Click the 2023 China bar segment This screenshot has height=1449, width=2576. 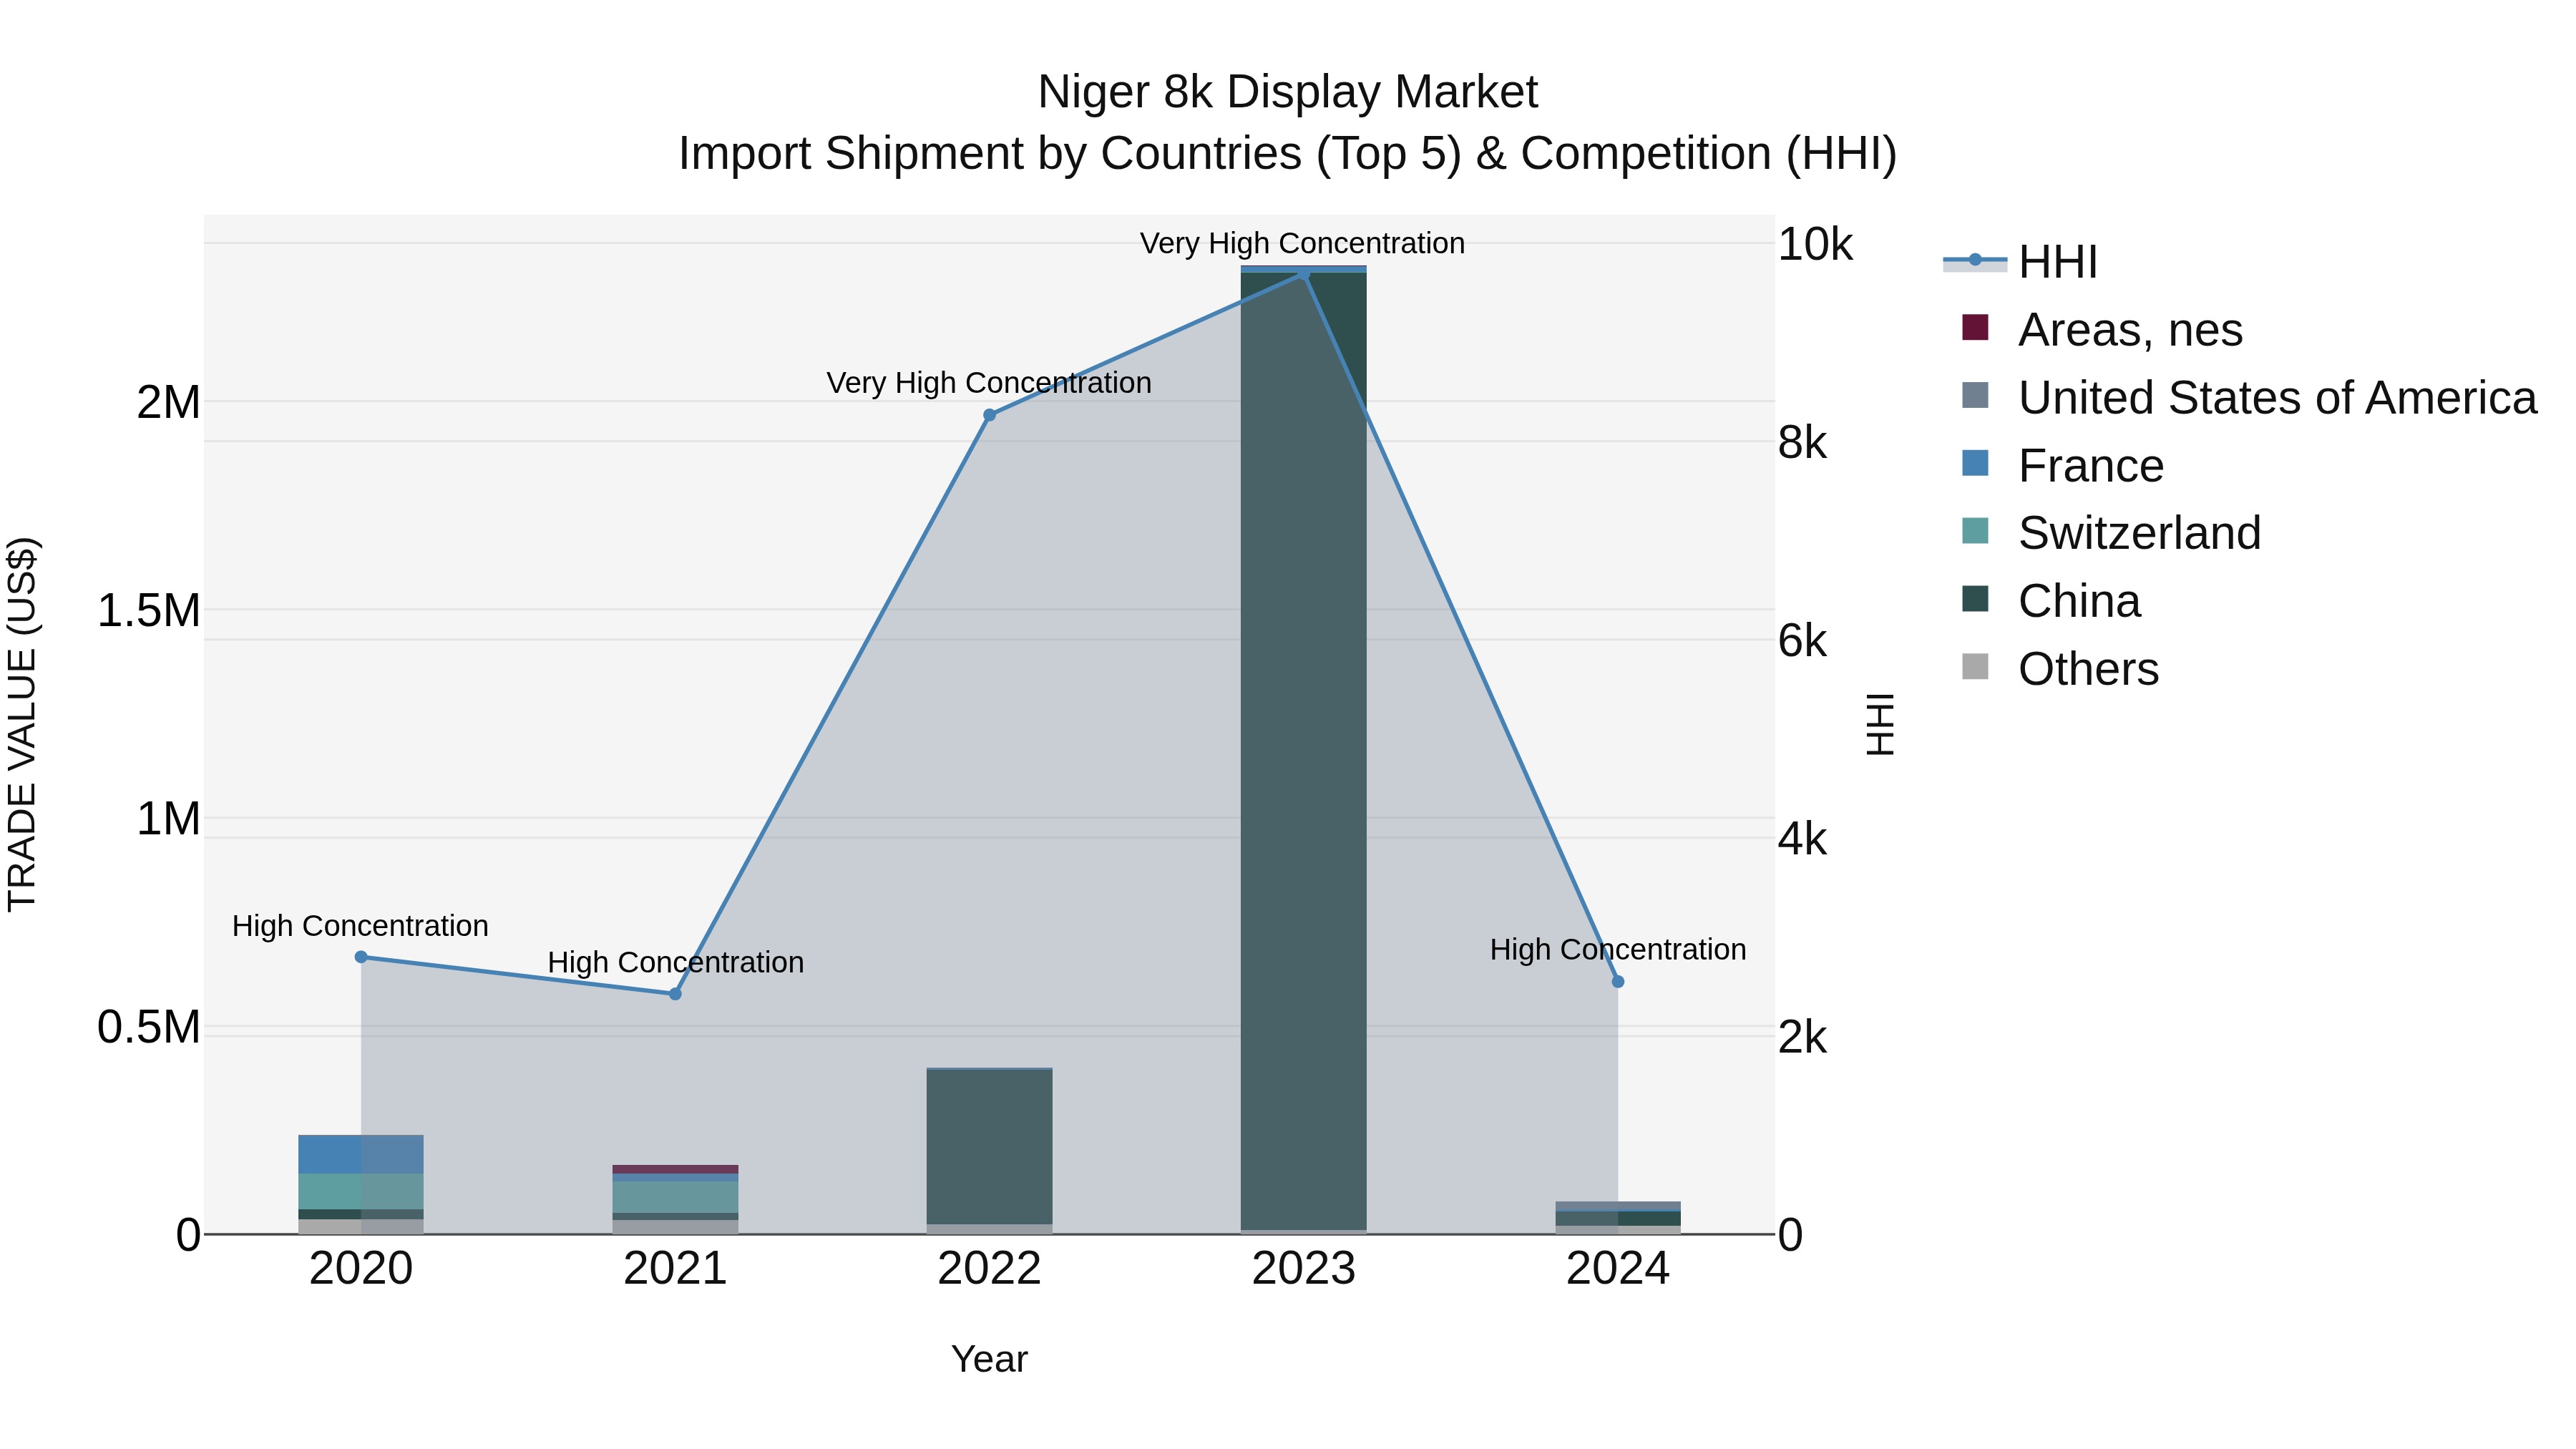(1303, 750)
